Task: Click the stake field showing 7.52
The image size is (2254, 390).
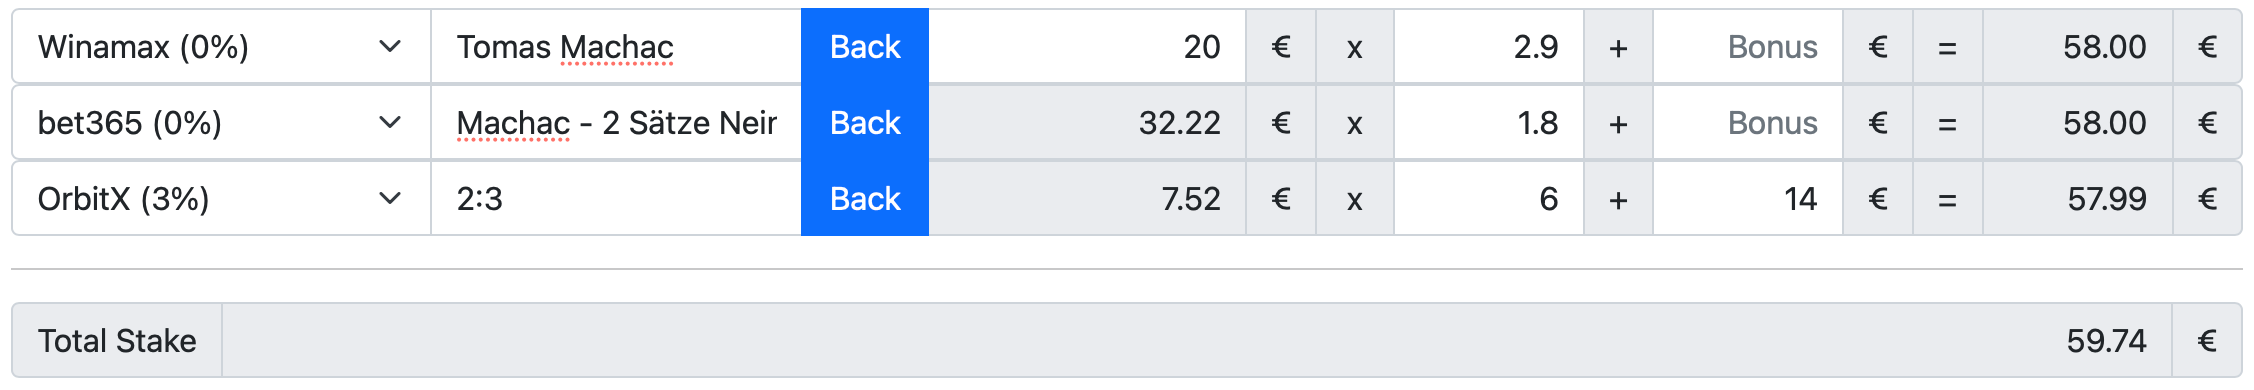Action: pyautogui.click(x=1087, y=199)
